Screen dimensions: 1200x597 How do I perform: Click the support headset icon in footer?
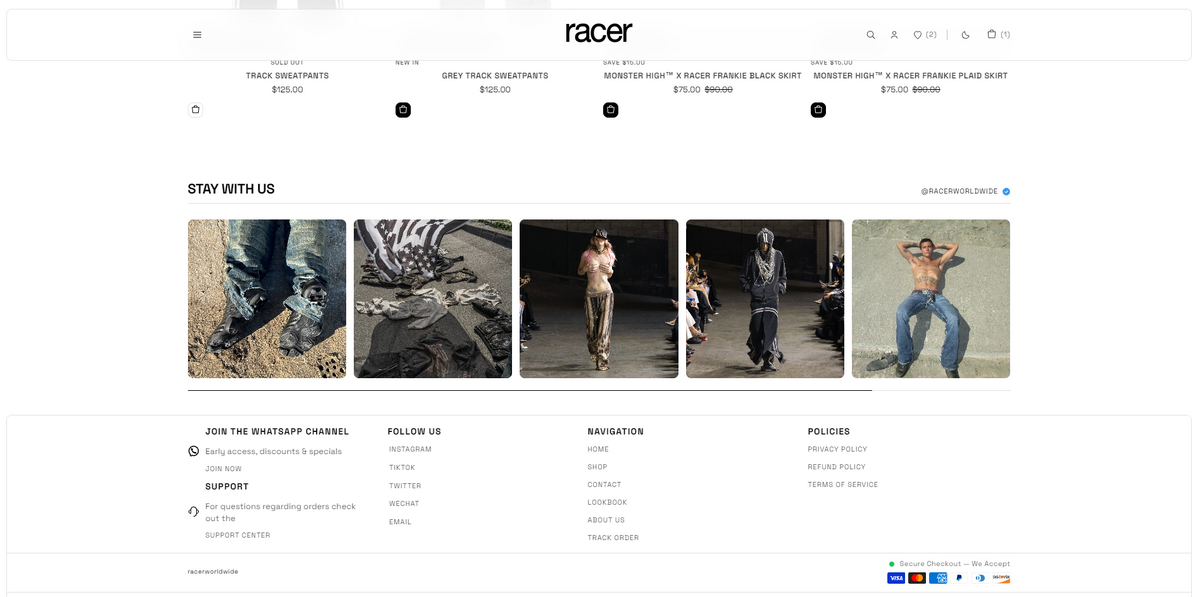(x=194, y=511)
